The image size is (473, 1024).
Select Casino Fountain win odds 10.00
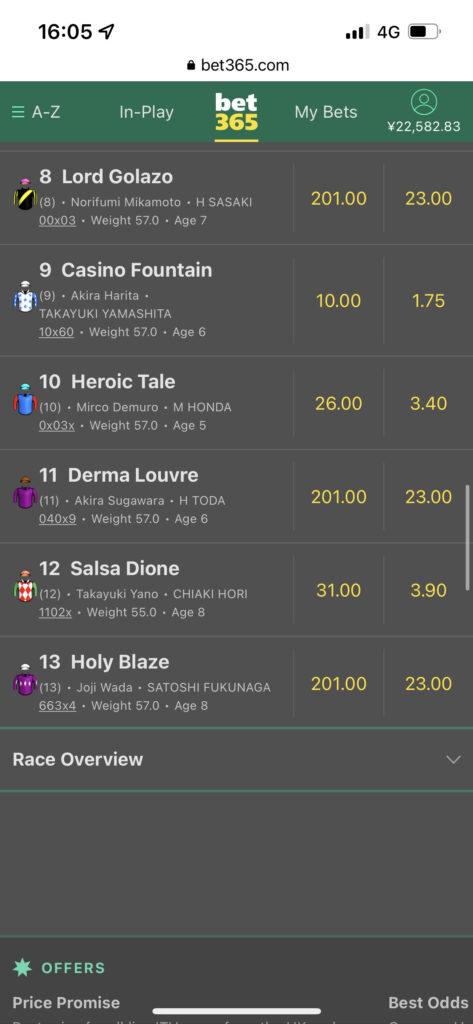coord(338,301)
